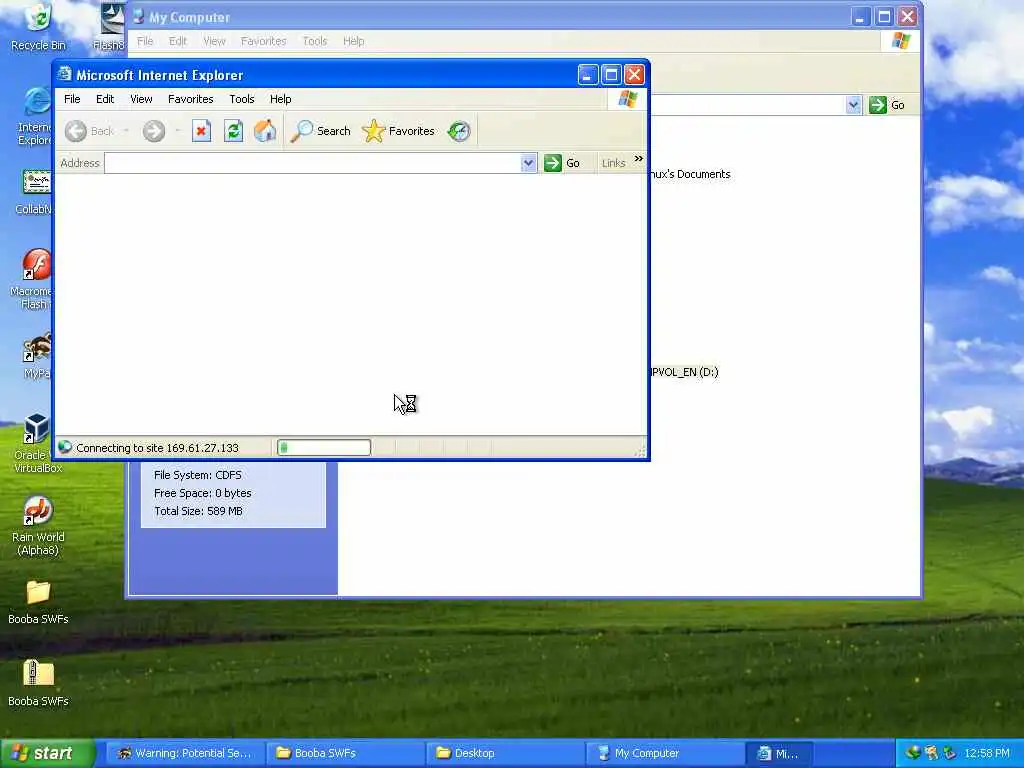This screenshot has width=1024, height=768.
Task: Switch to Desktop taskbar button
Action: (x=505, y=753)
